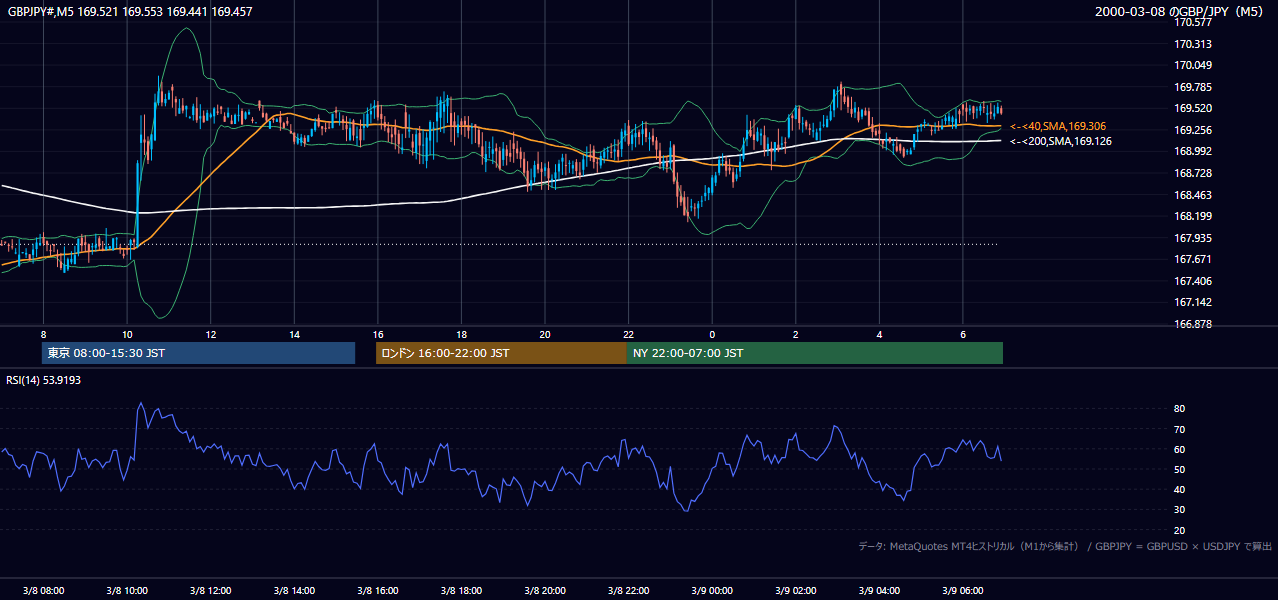Click the bottom time label 3/8 08:00

[x=43, y=590]
